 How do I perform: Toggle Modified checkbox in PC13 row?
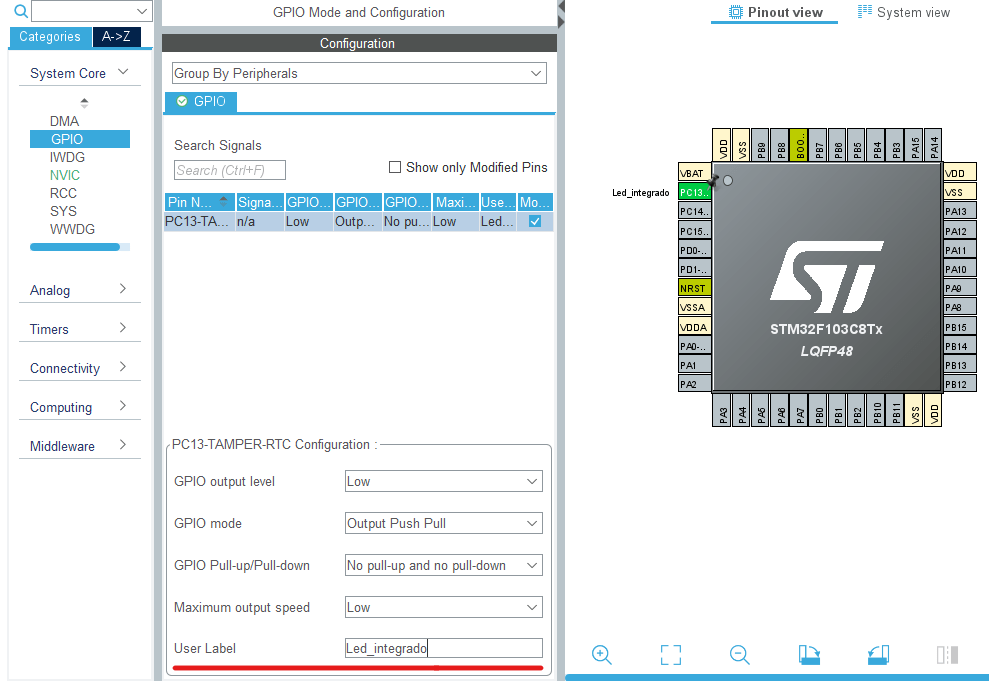click(535, 221)
